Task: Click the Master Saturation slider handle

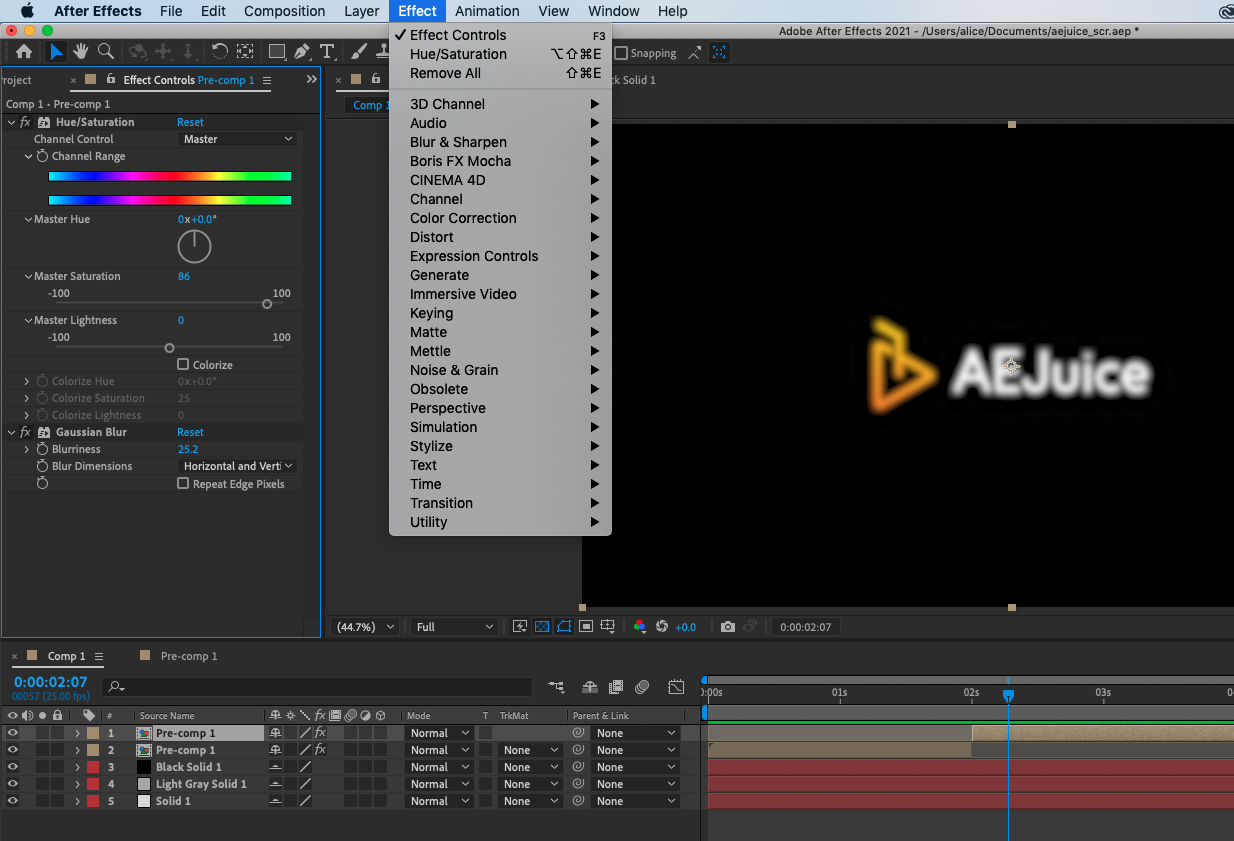Action: [267, 304]
